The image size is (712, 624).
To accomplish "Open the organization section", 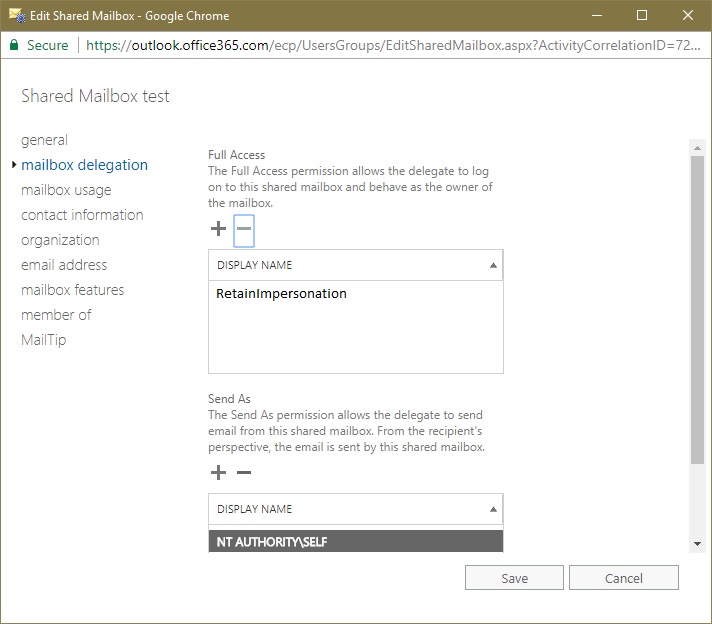I will click(60, 240).
